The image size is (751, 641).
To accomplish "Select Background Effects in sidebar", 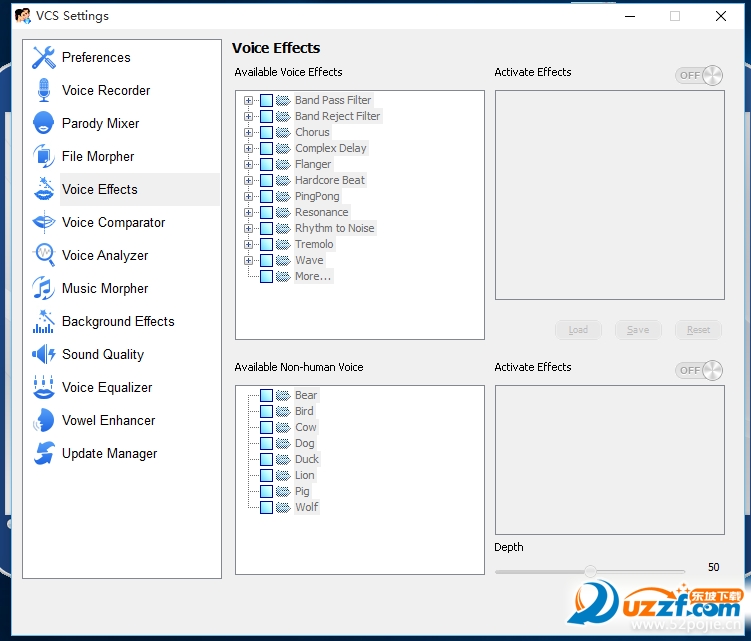I will coord(118,321).
